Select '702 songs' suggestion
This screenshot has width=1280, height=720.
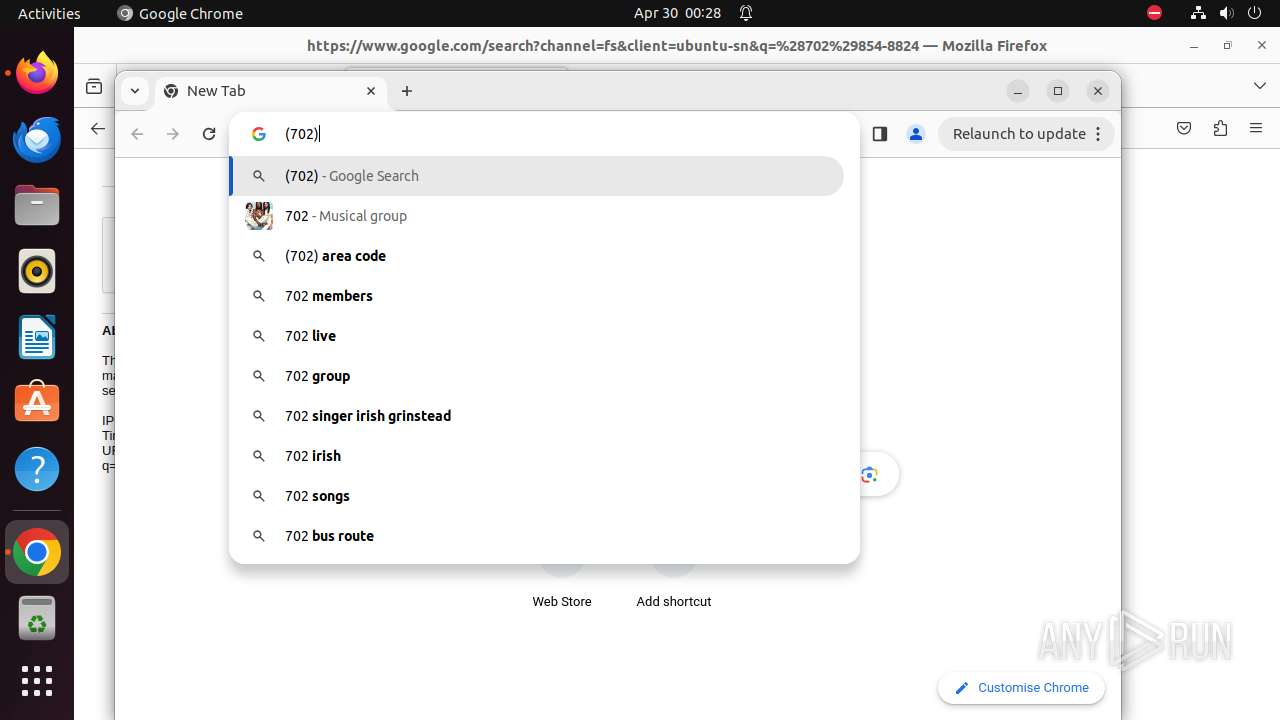coord(537,496)
